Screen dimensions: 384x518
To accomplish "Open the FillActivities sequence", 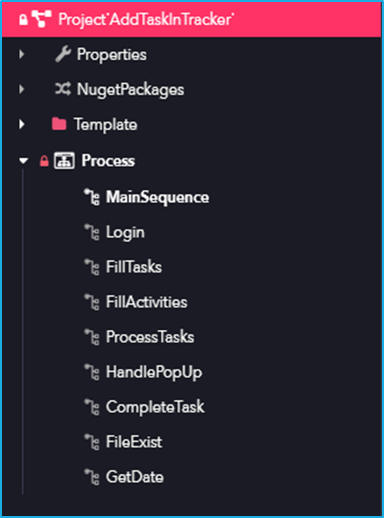I will pos(147,302).
